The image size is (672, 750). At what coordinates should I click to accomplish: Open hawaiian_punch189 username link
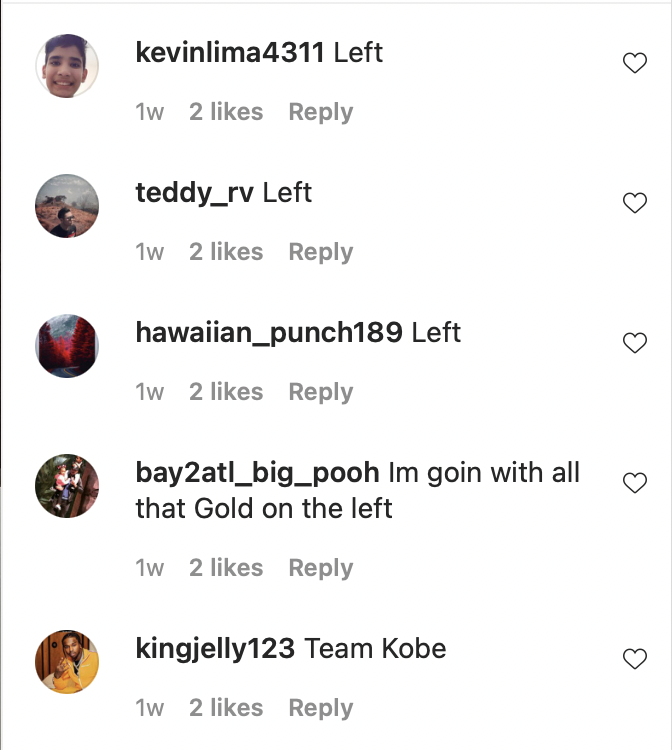tap(269, 332)
